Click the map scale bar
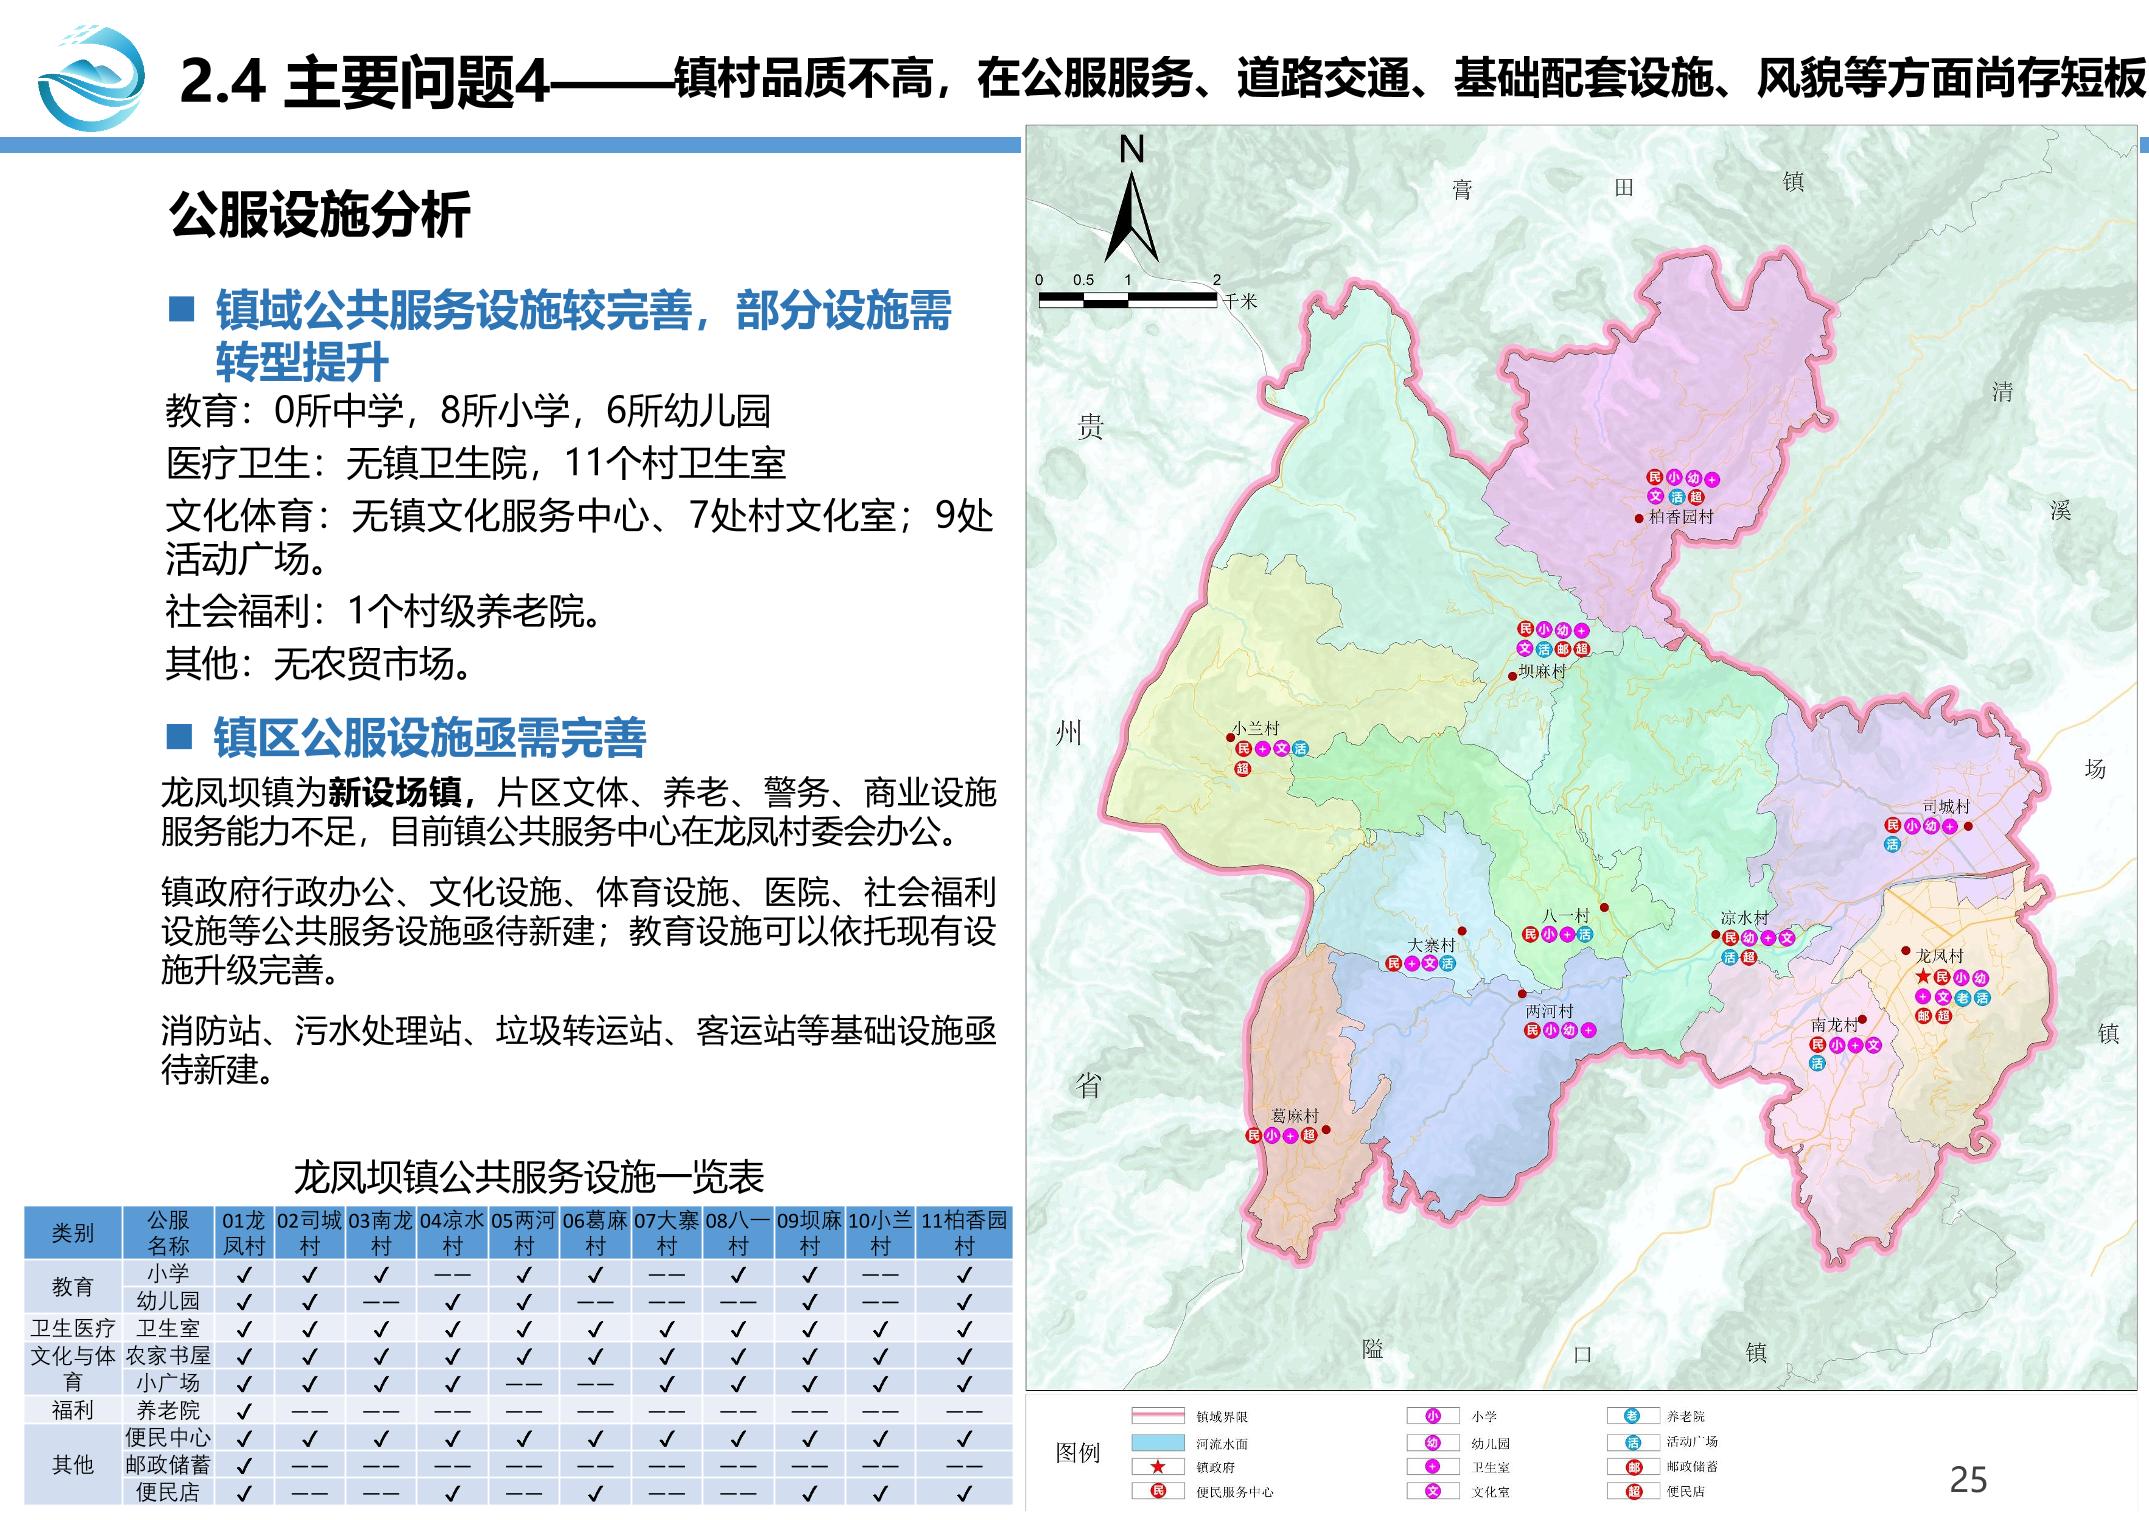Image resolution: width=2149 pixels, height=1520 pixels. [x=1127, y=298]
